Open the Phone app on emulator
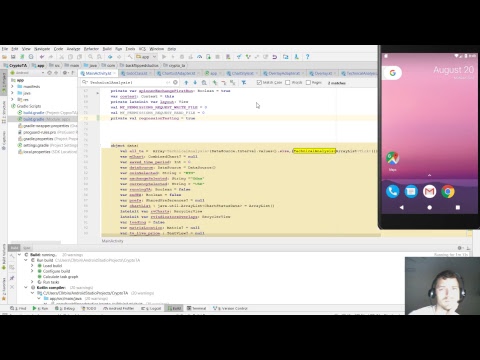This screenshot has width=480, height=360. 392,191
